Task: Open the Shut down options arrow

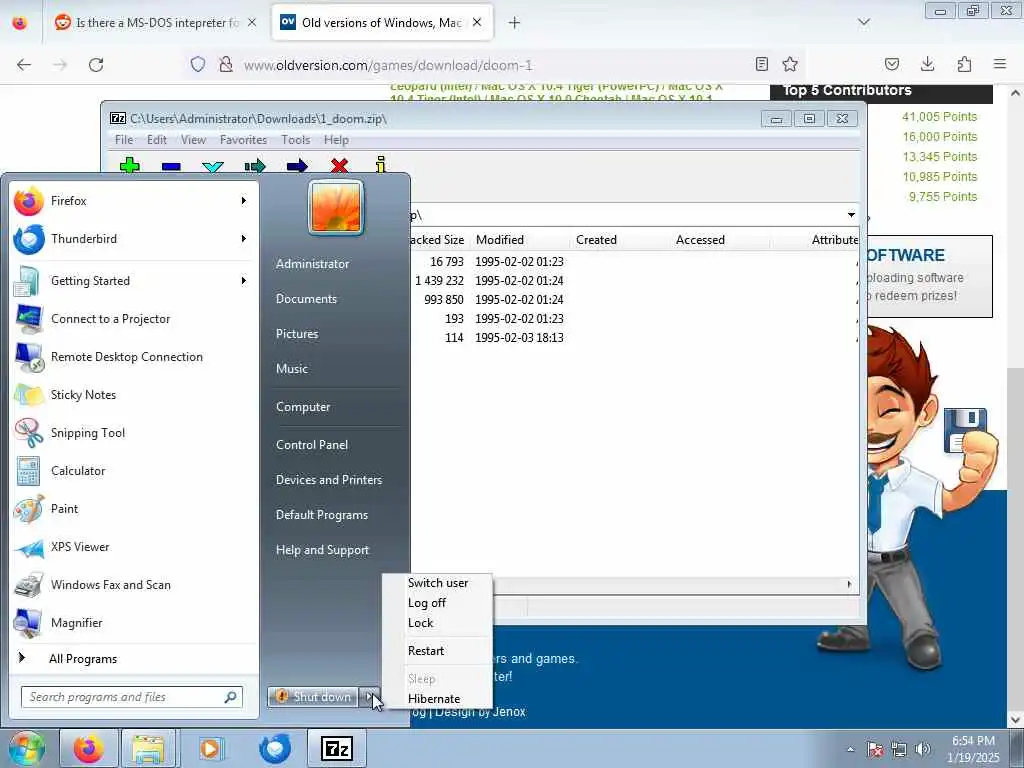Action: coord(370,697)
